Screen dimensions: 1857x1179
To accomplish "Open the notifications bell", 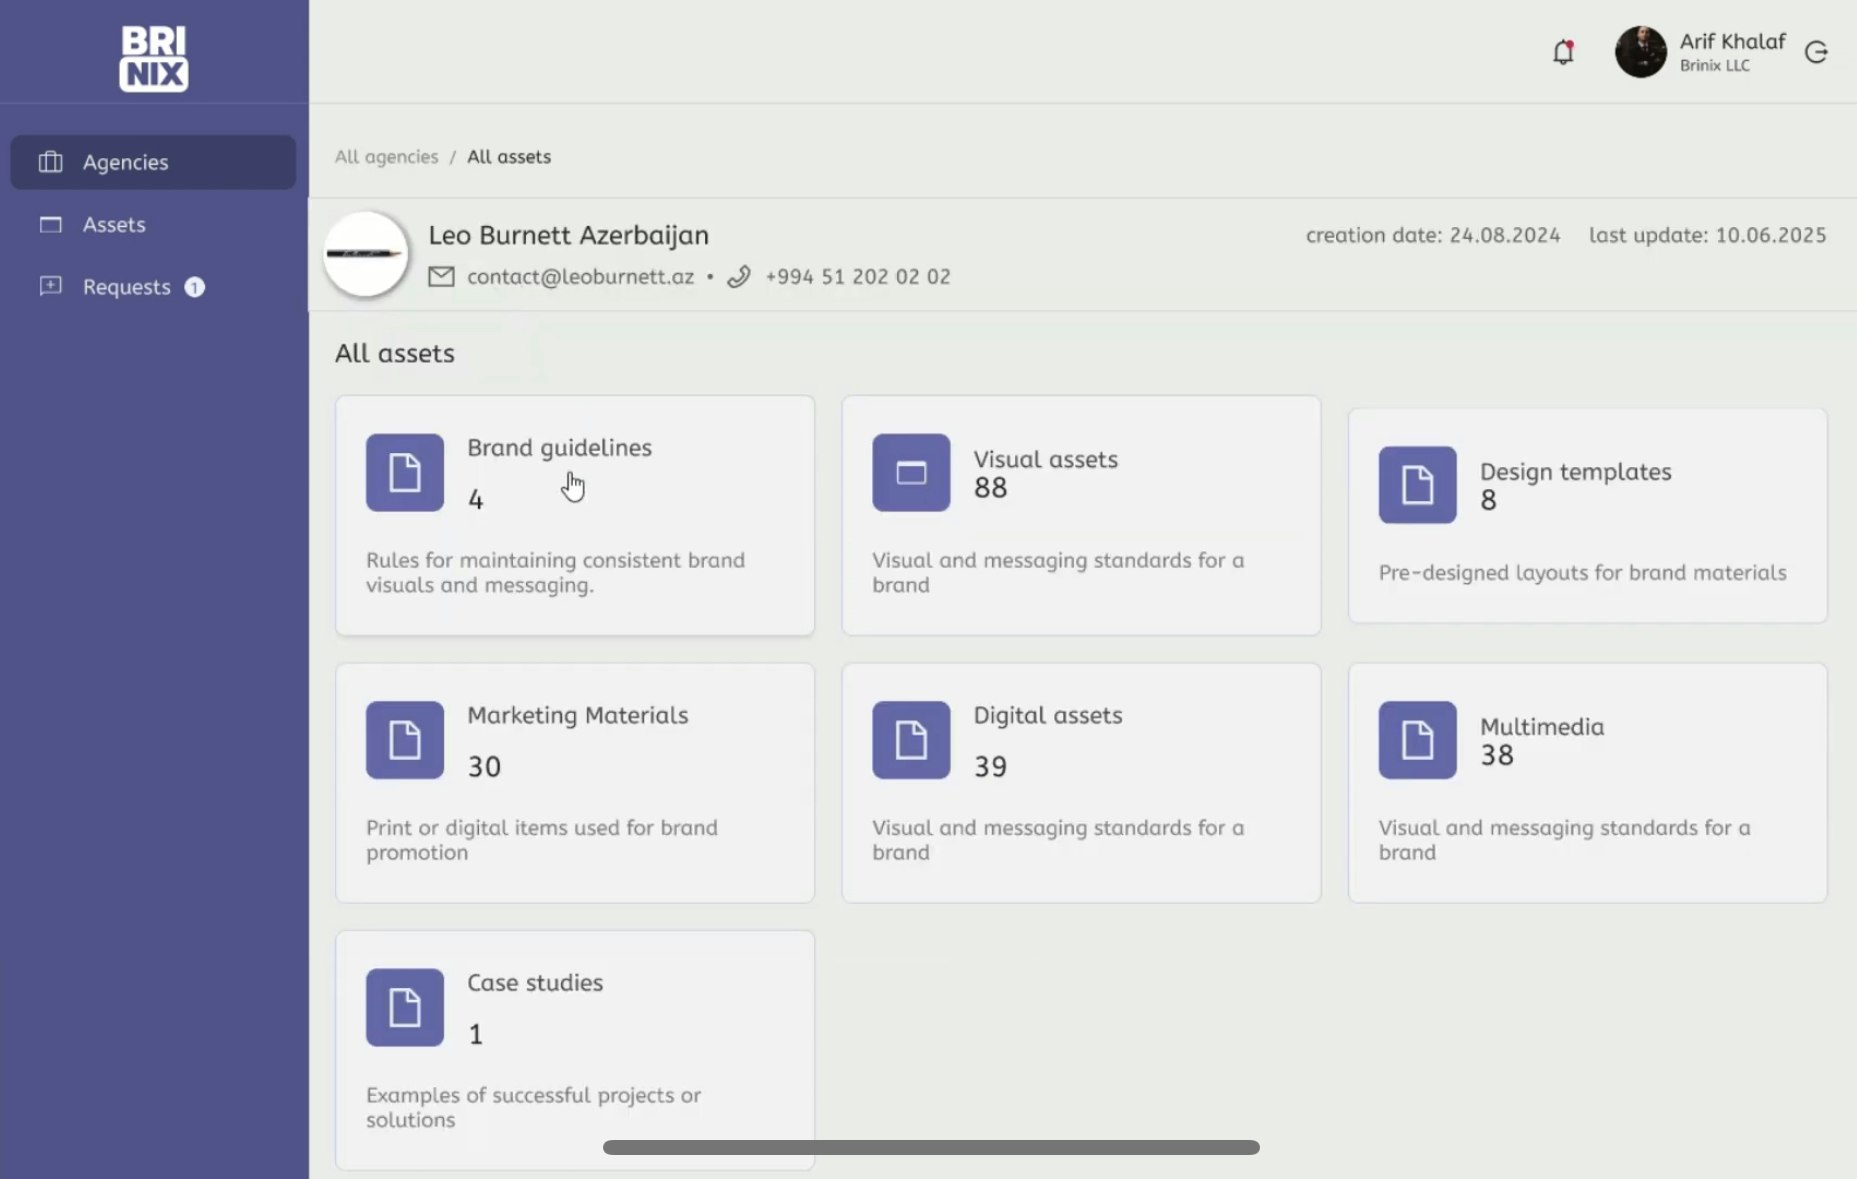I will tap(1563, 52).
